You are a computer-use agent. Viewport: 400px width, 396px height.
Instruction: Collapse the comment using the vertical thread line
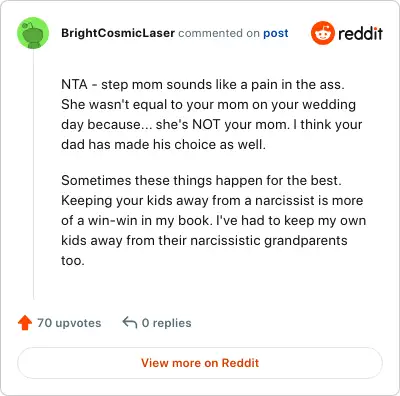coord(33,175)
